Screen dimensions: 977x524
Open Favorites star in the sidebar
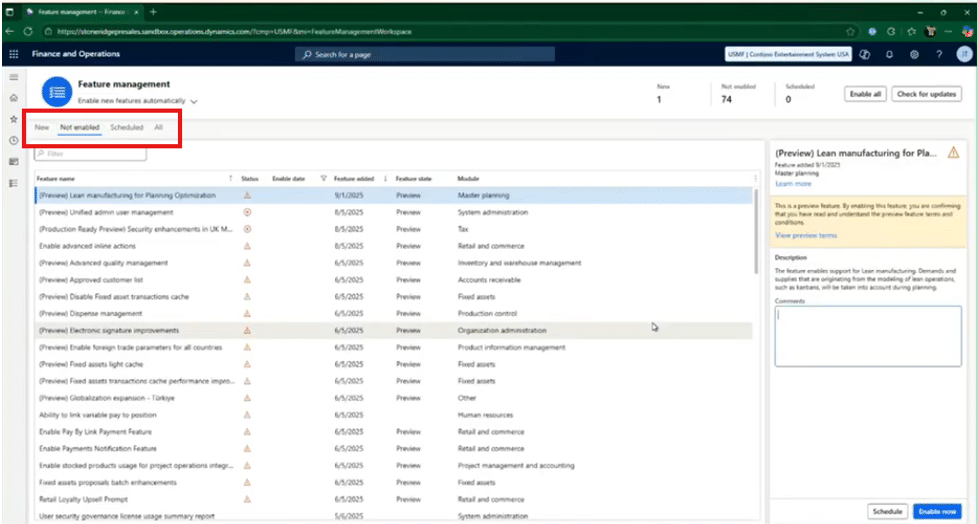pyautogui.click(x=14, y=119)
